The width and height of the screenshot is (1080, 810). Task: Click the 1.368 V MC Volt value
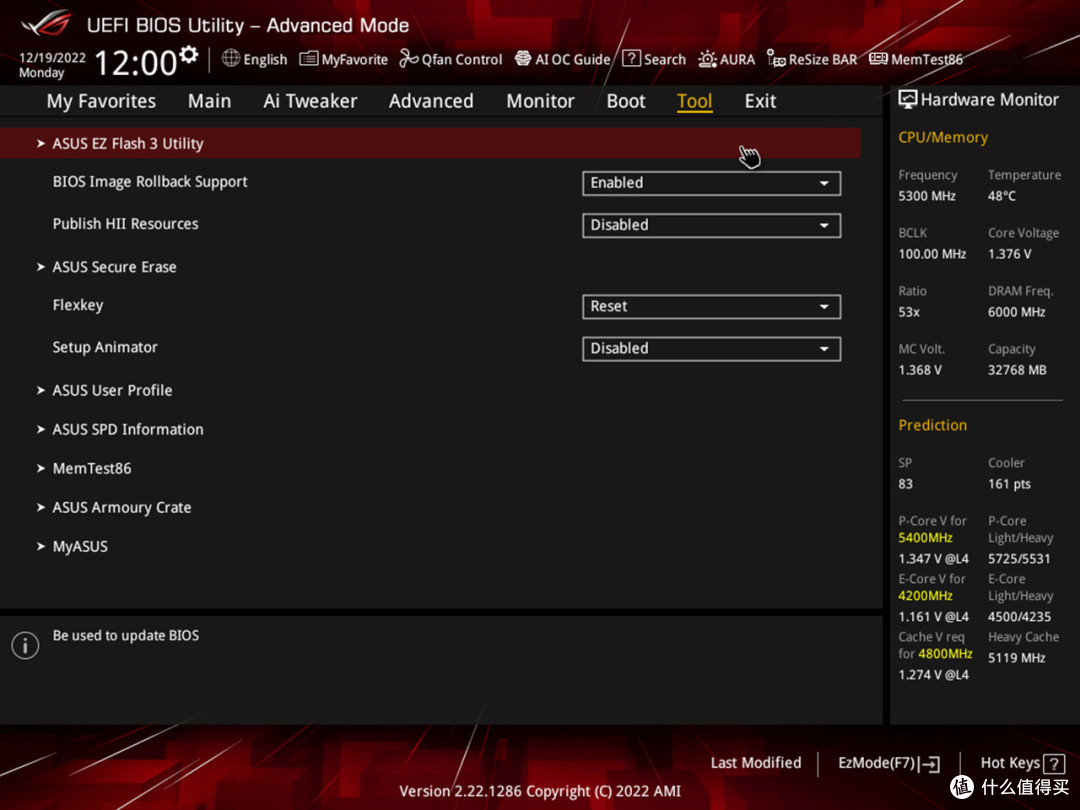tap(920, 371)
